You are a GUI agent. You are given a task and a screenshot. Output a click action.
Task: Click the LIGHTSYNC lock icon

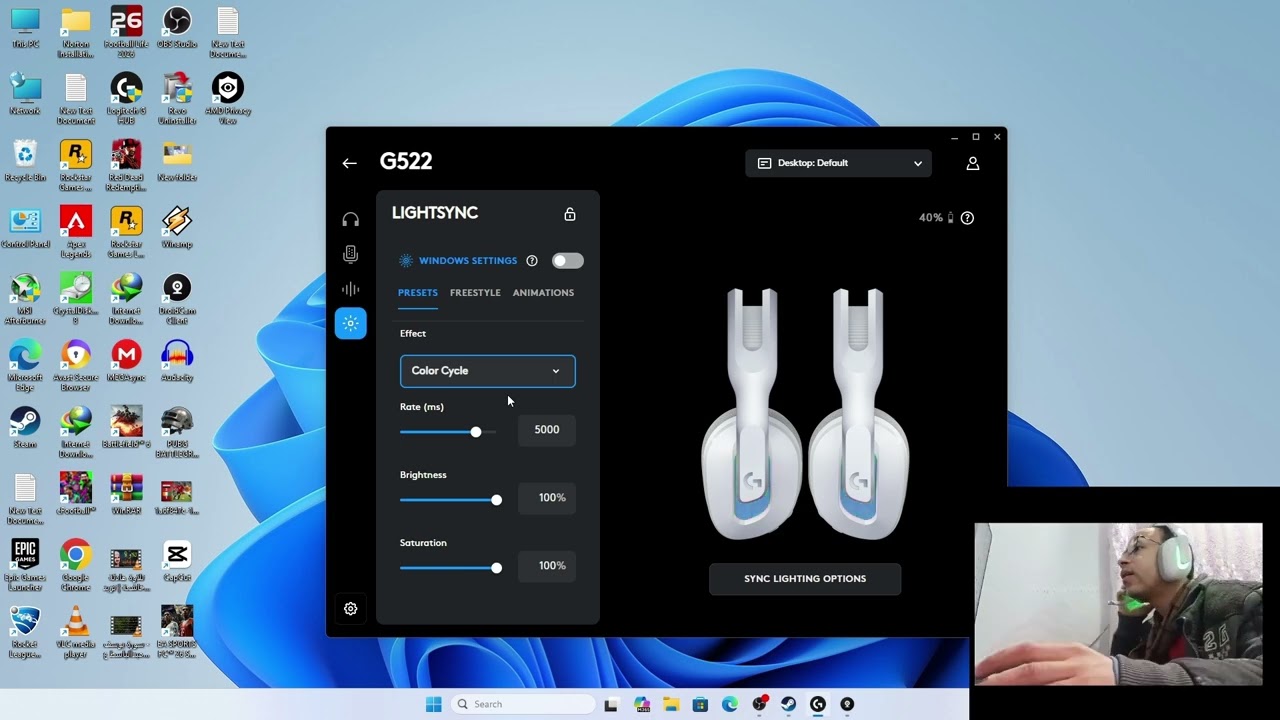point(569,214)
